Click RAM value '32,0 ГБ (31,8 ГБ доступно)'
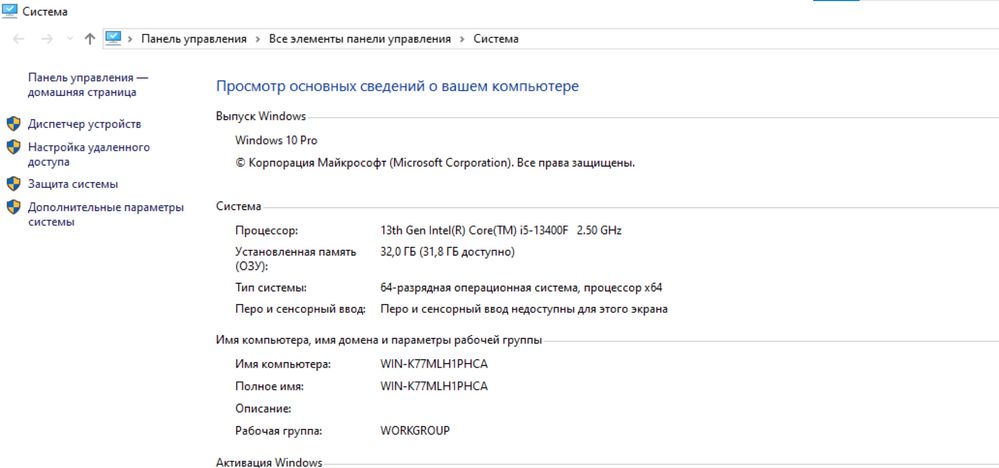This screenshot has height=468, width=999. (x=447, y=252)
